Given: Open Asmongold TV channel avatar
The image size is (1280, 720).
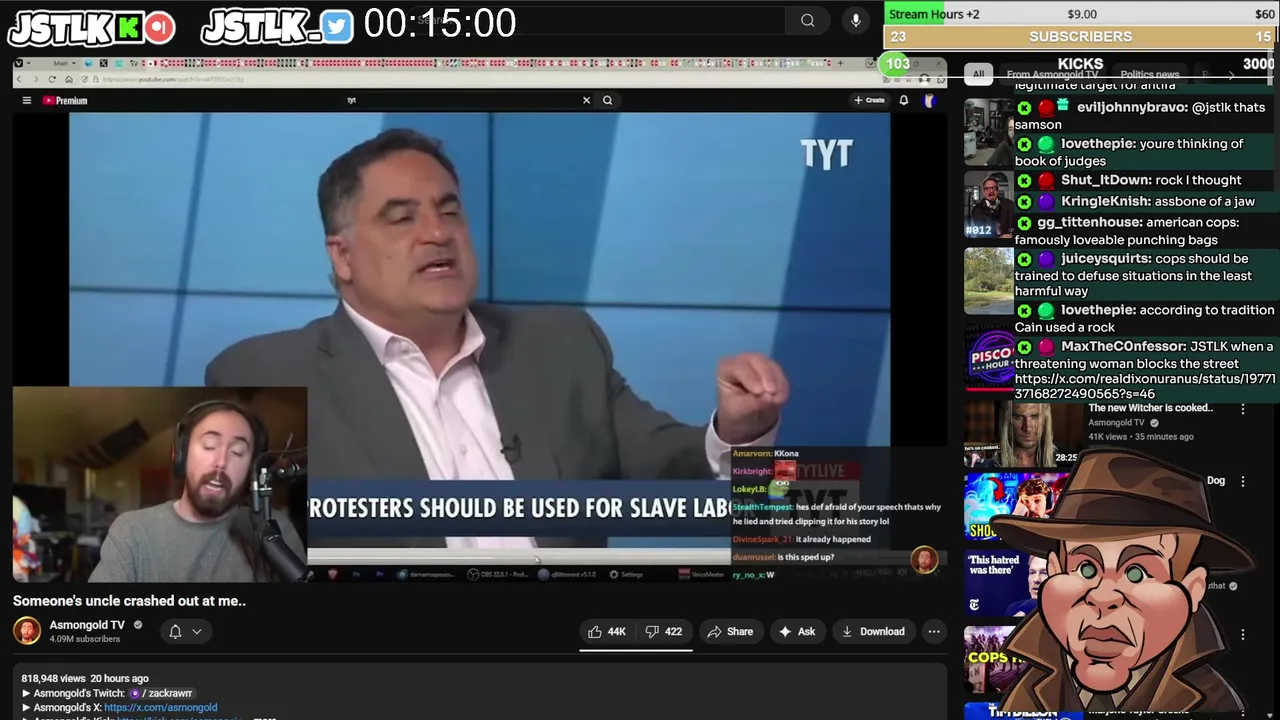Looking at the screenshot, I should (x=27, y=631).
